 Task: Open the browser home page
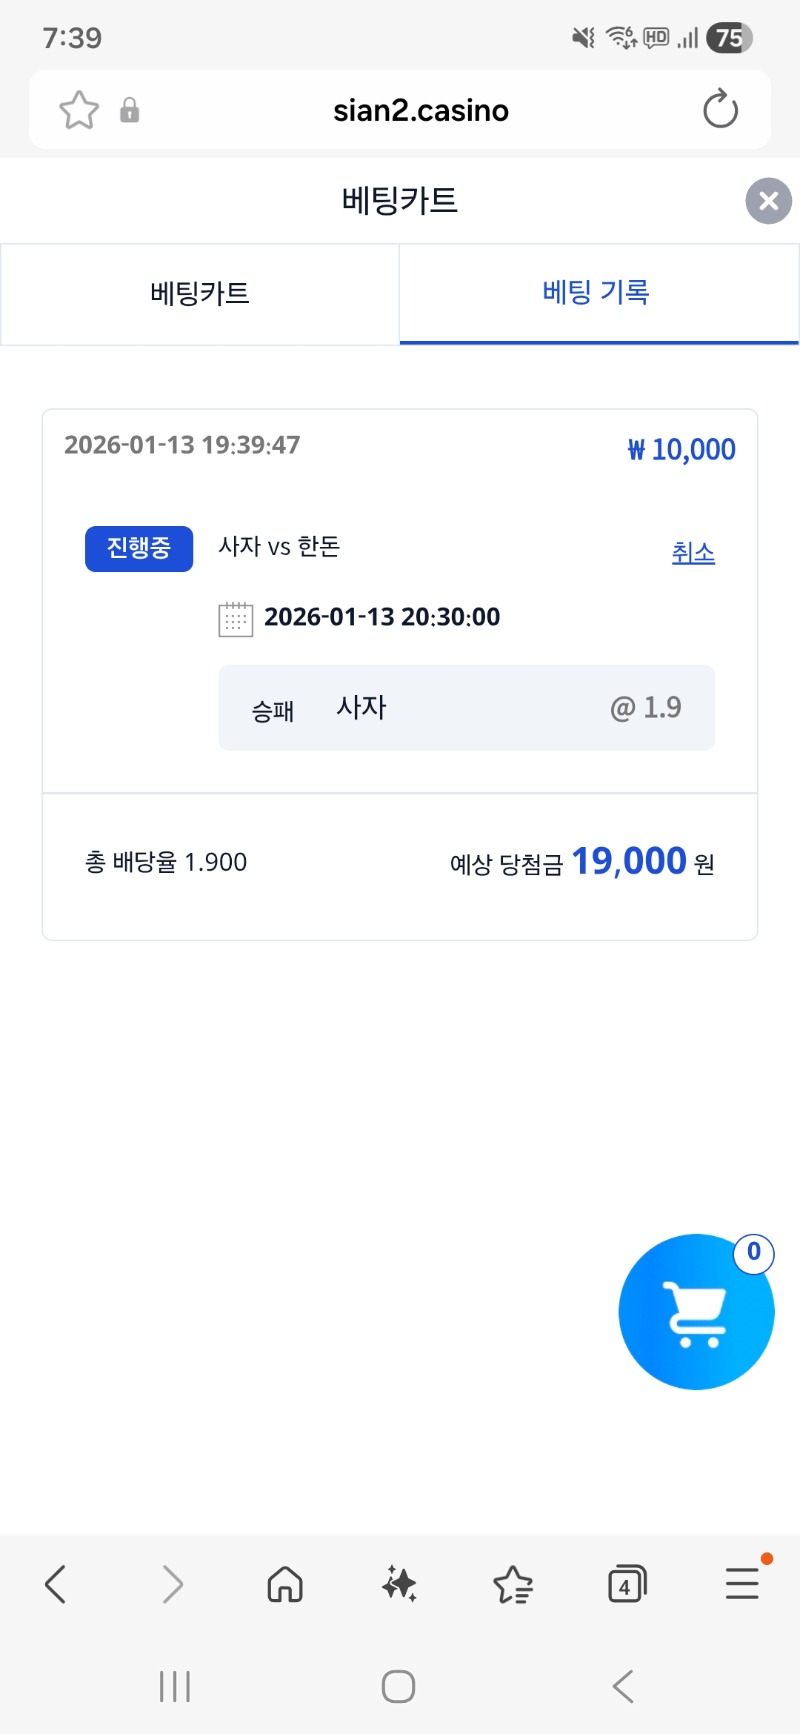coord(285,1584)
